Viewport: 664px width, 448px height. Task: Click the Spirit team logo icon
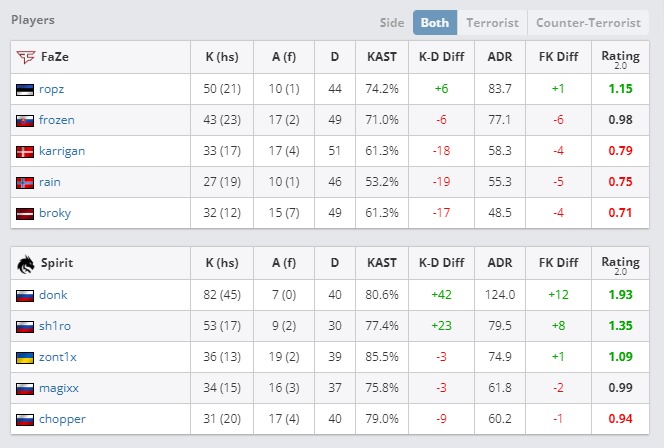pyautogui.click(x=25, y=263)
